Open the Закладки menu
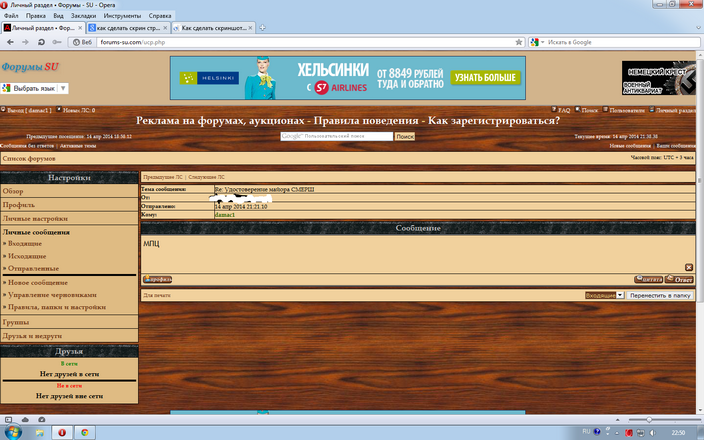This screenshot has width=704, height=440. tap(84, 16)
